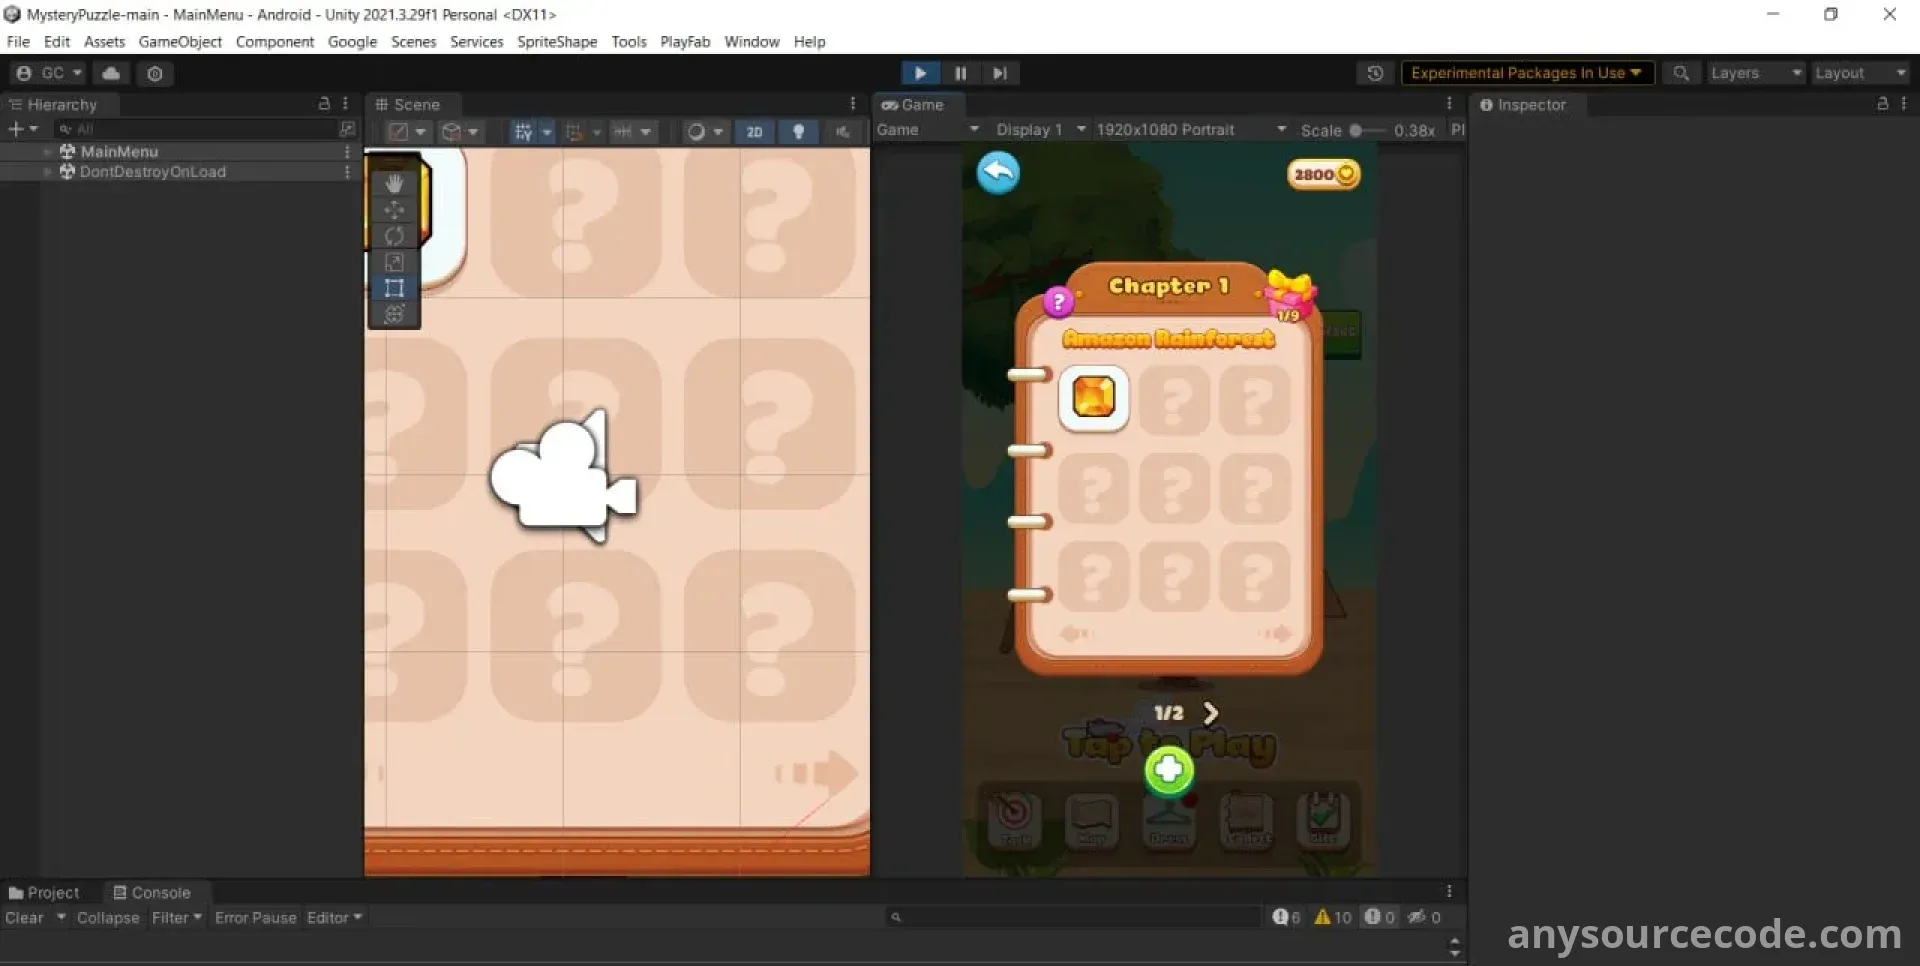1920x966 pixels.
Task: Expand the MainMenu scene in Hierarchy
Action: (x=47, y=152)
